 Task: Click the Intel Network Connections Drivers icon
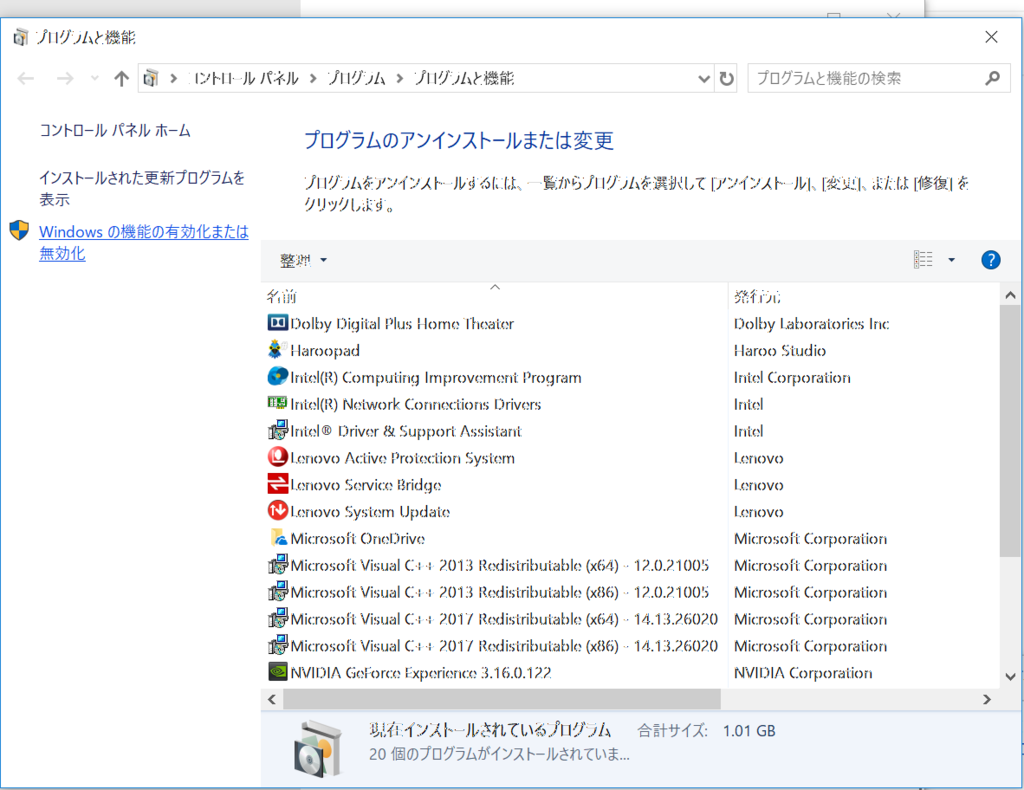278,403
